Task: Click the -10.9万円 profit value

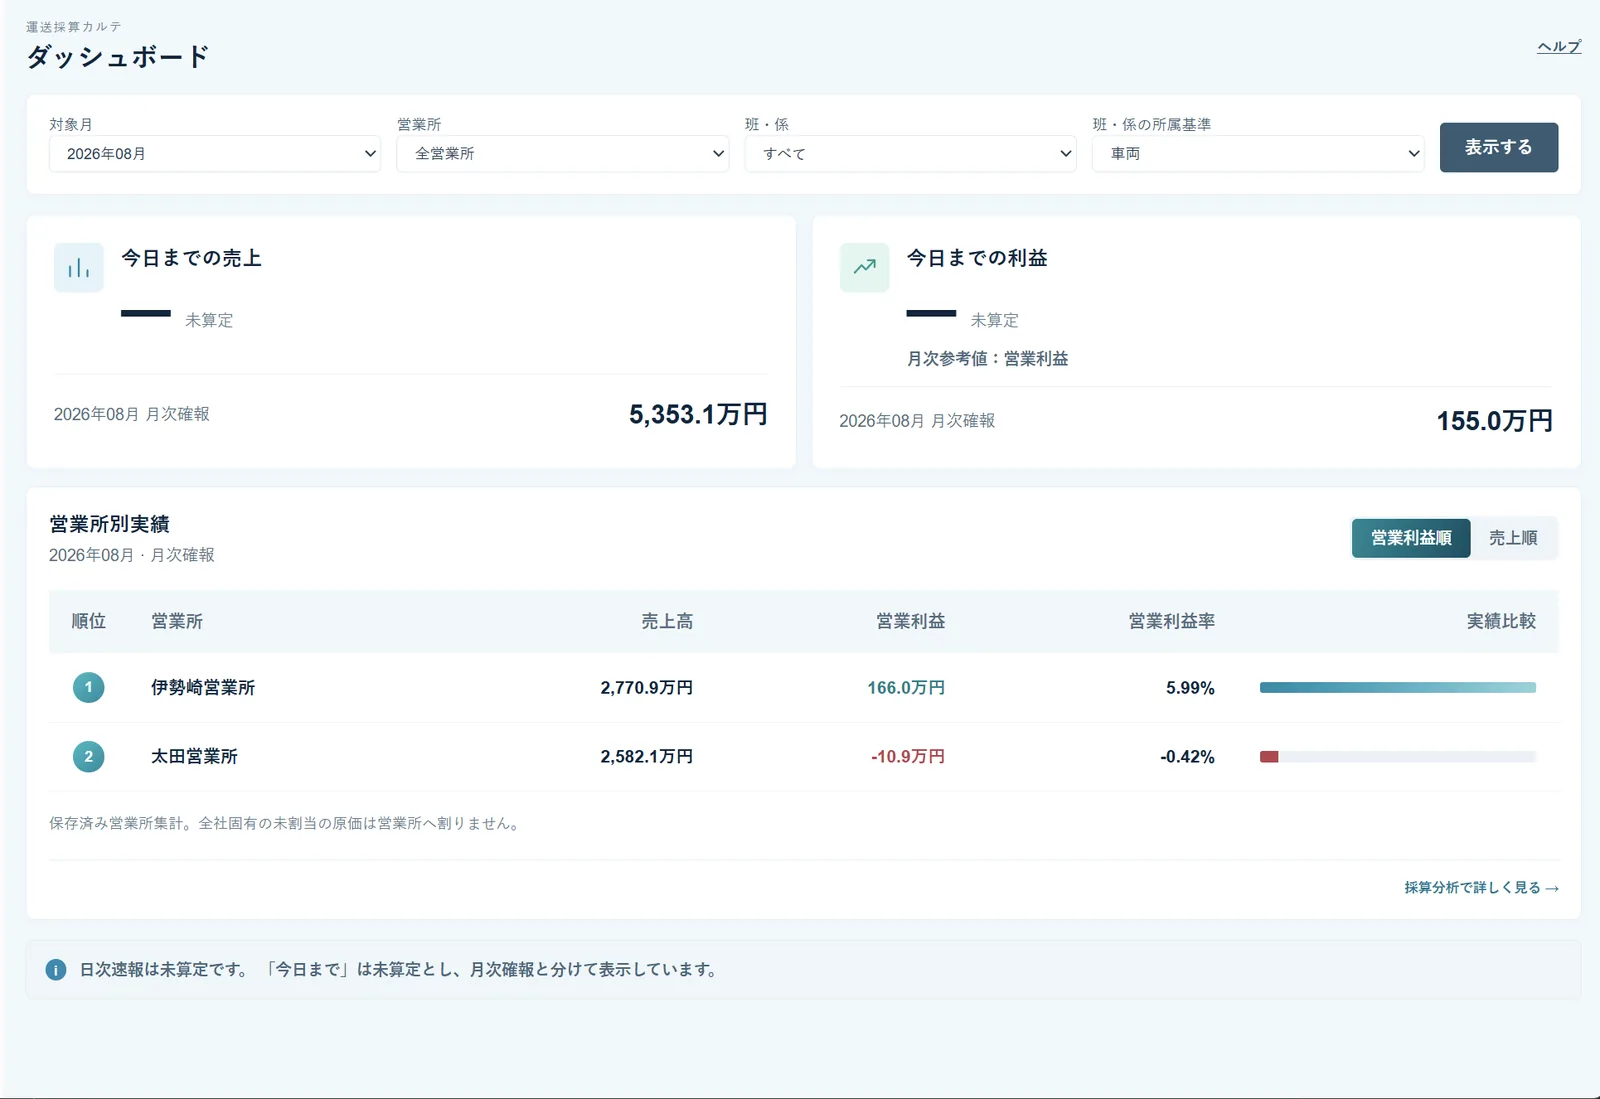Action: (908, 757)
